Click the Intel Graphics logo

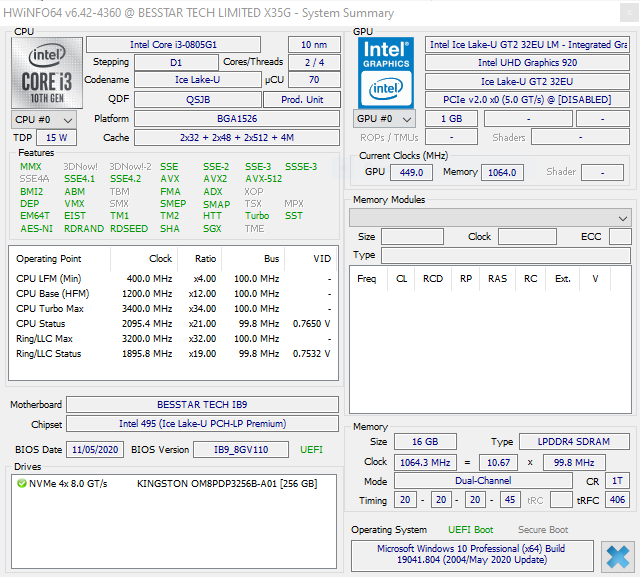(x=387, y=72)
